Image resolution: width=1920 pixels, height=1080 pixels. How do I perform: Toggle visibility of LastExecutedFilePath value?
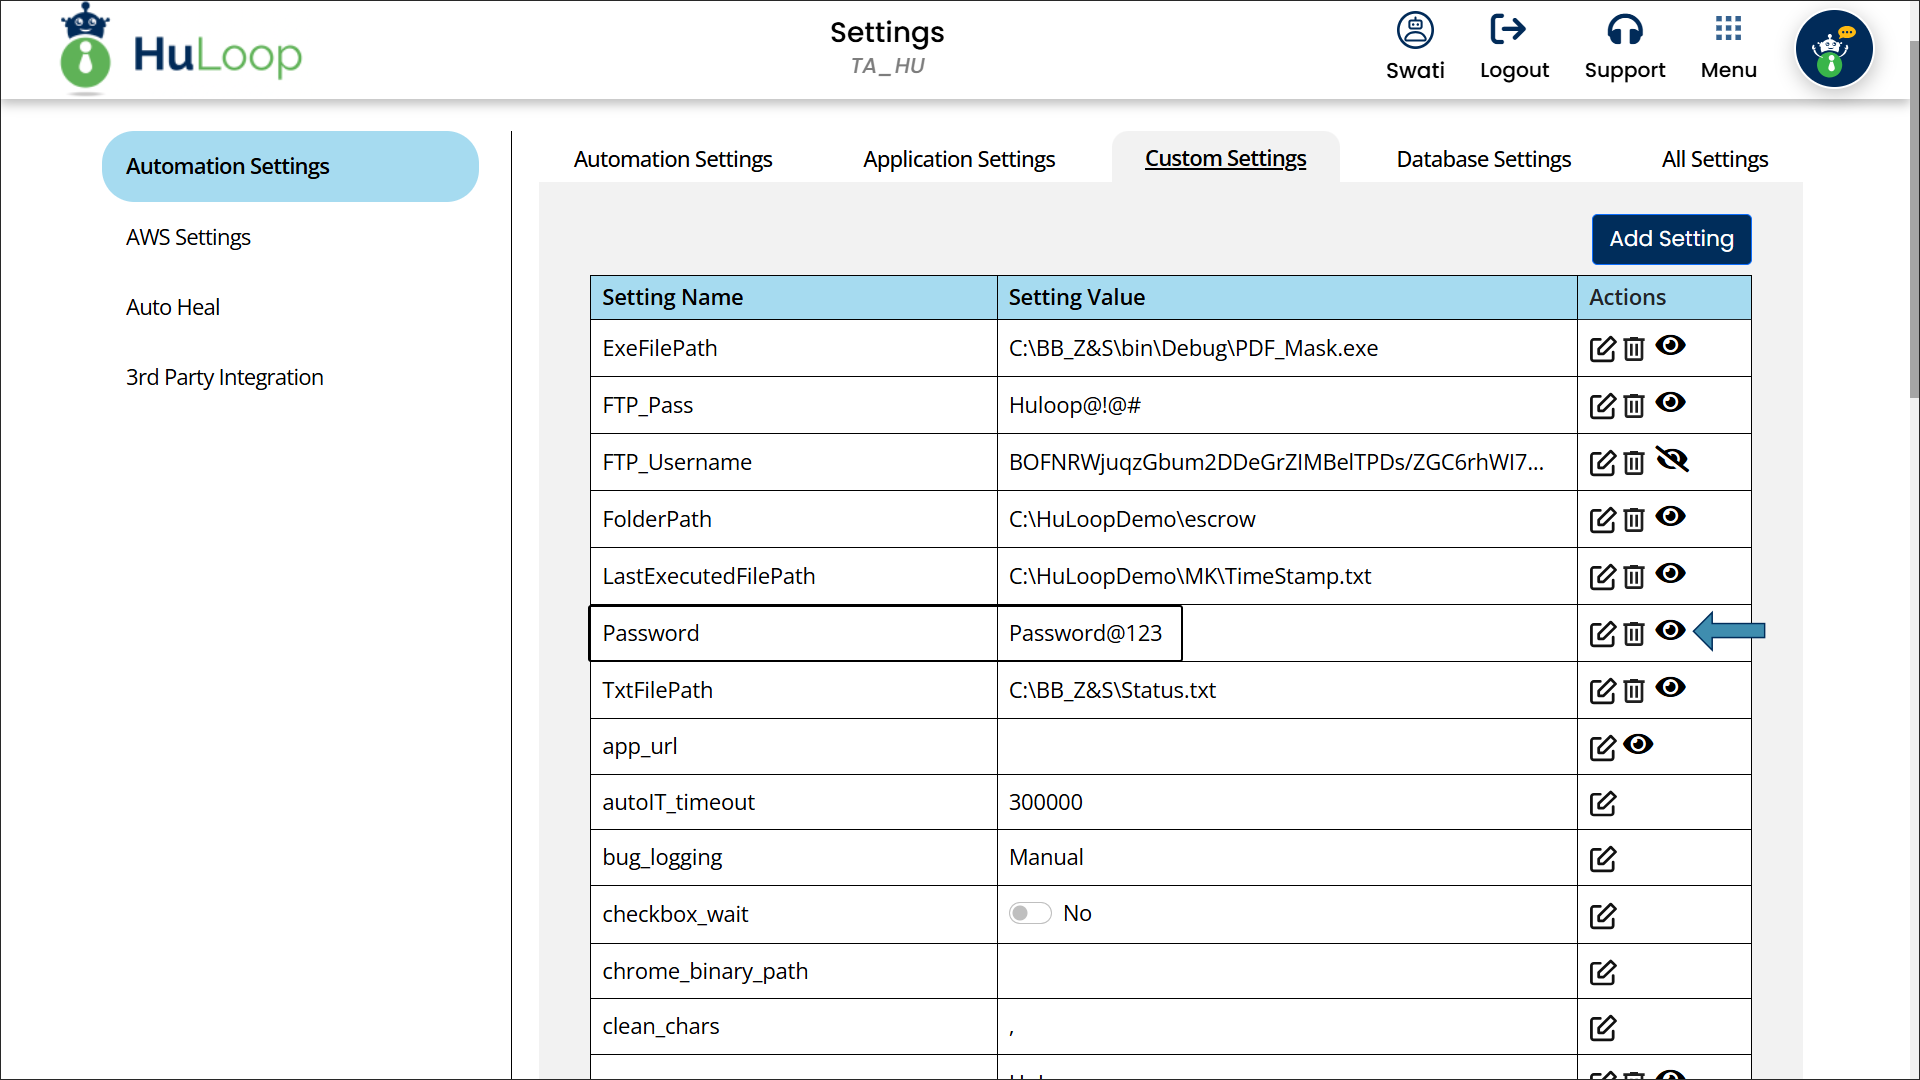[1670, 574]
